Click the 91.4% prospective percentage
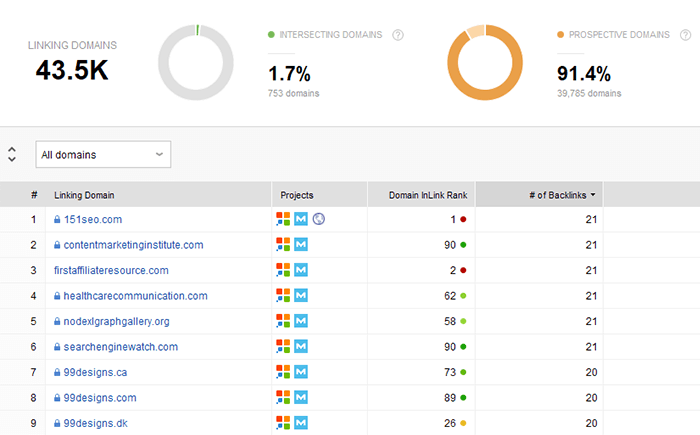 [584, 73]
